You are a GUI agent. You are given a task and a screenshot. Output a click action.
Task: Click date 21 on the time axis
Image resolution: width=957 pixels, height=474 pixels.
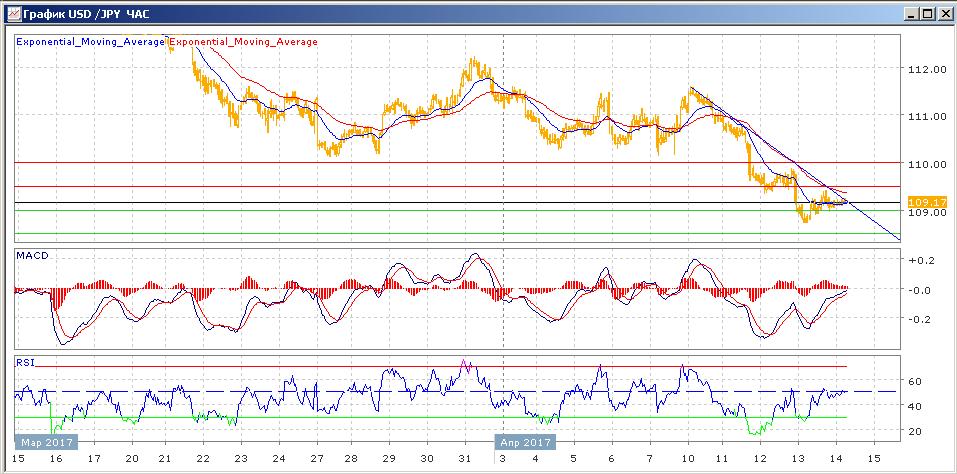pyautogui.click(x=165, y=458)
